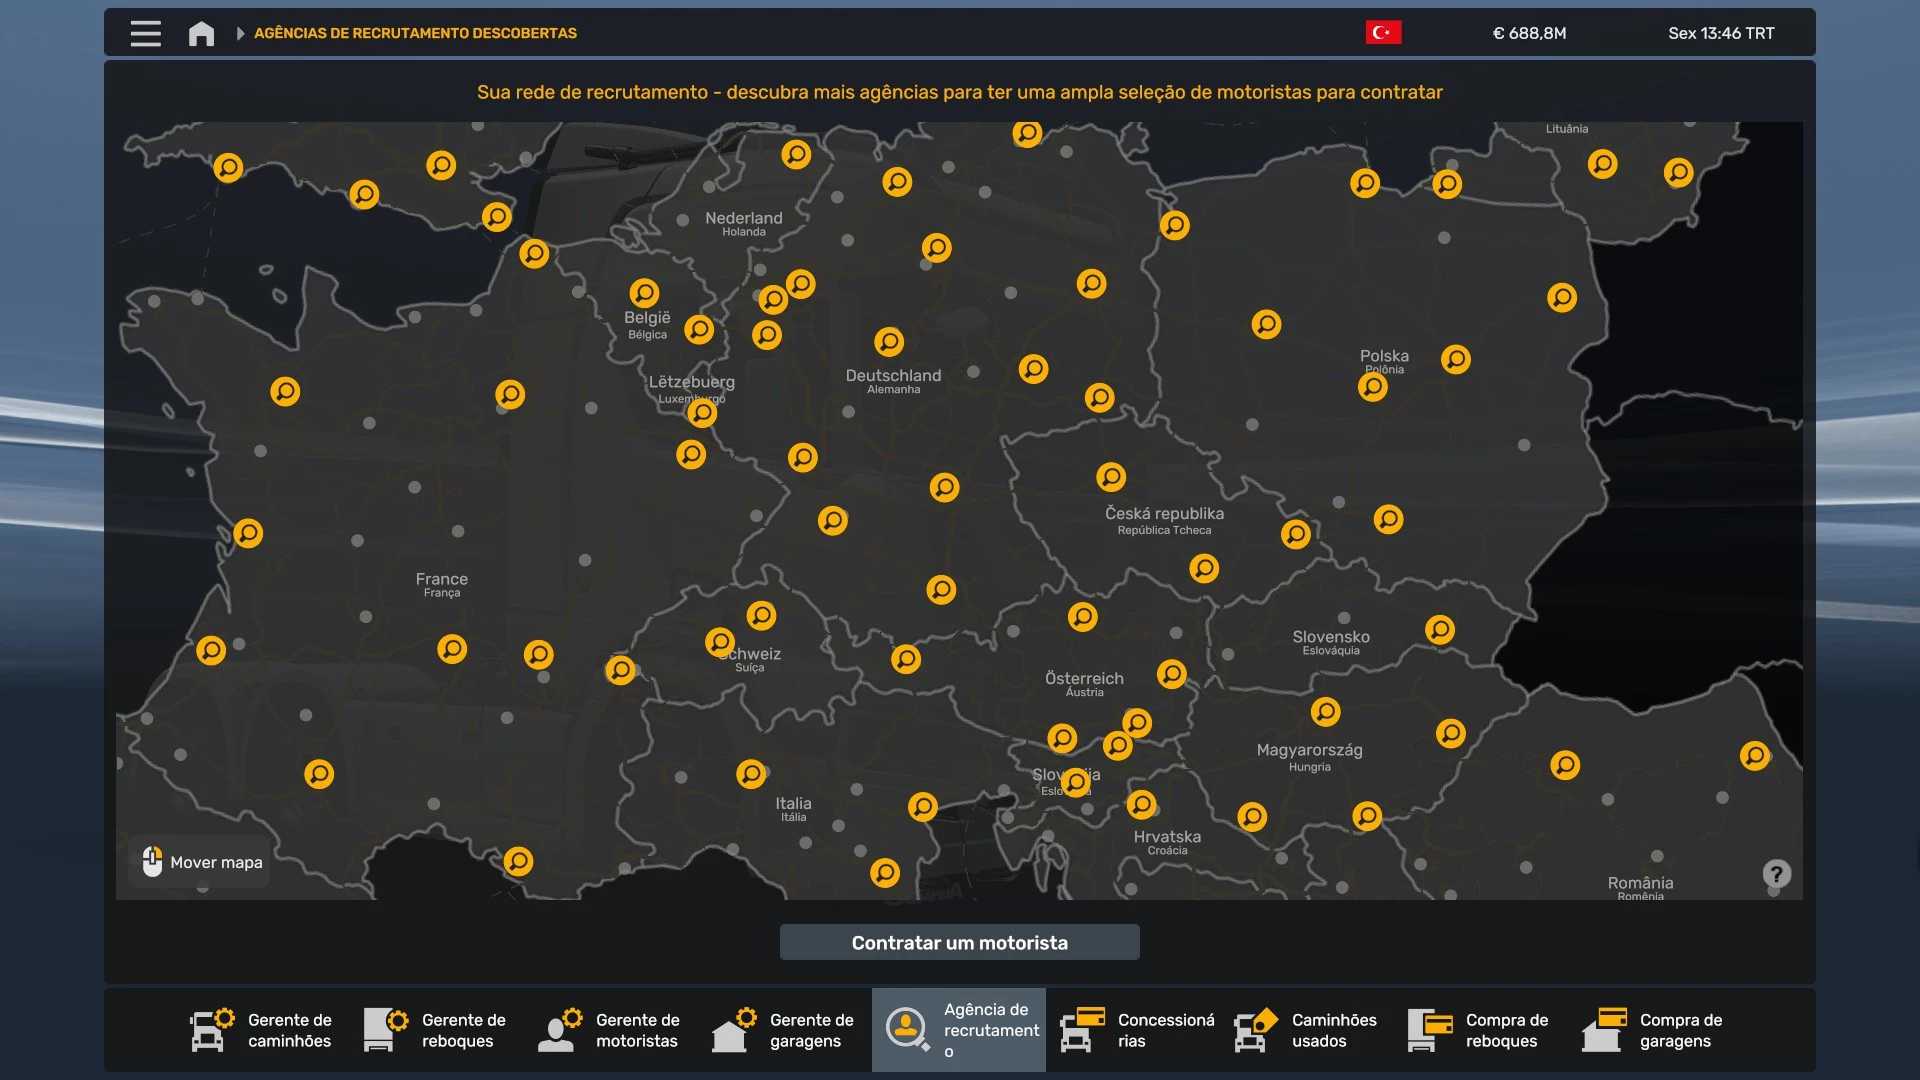Open Caminhões usados used trucks

(1306, 1030)
